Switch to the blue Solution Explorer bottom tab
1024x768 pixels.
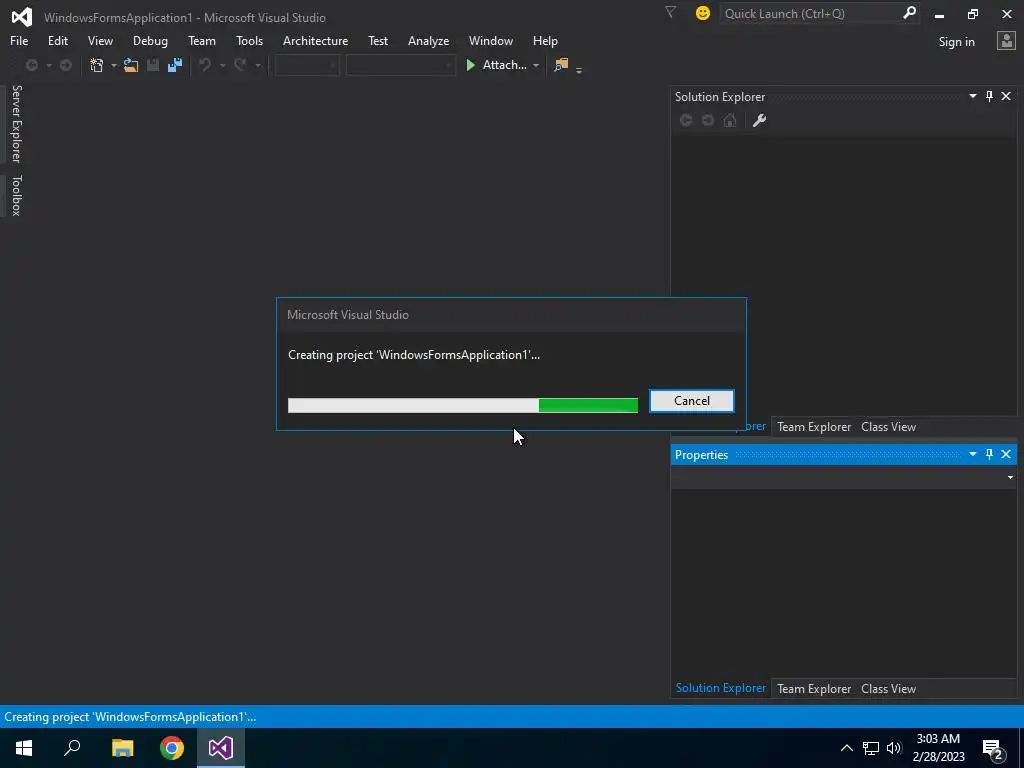click(721, 688)
